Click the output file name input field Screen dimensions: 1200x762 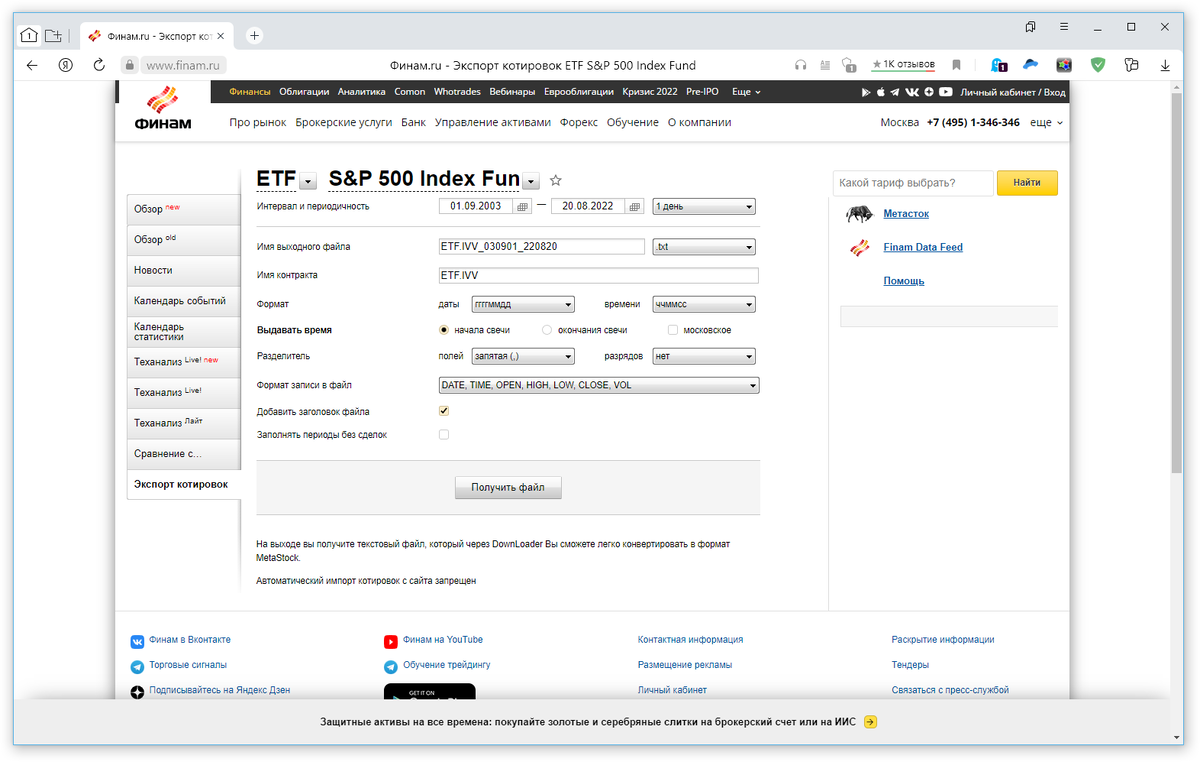pyautogui.click(x=542, y=247)
